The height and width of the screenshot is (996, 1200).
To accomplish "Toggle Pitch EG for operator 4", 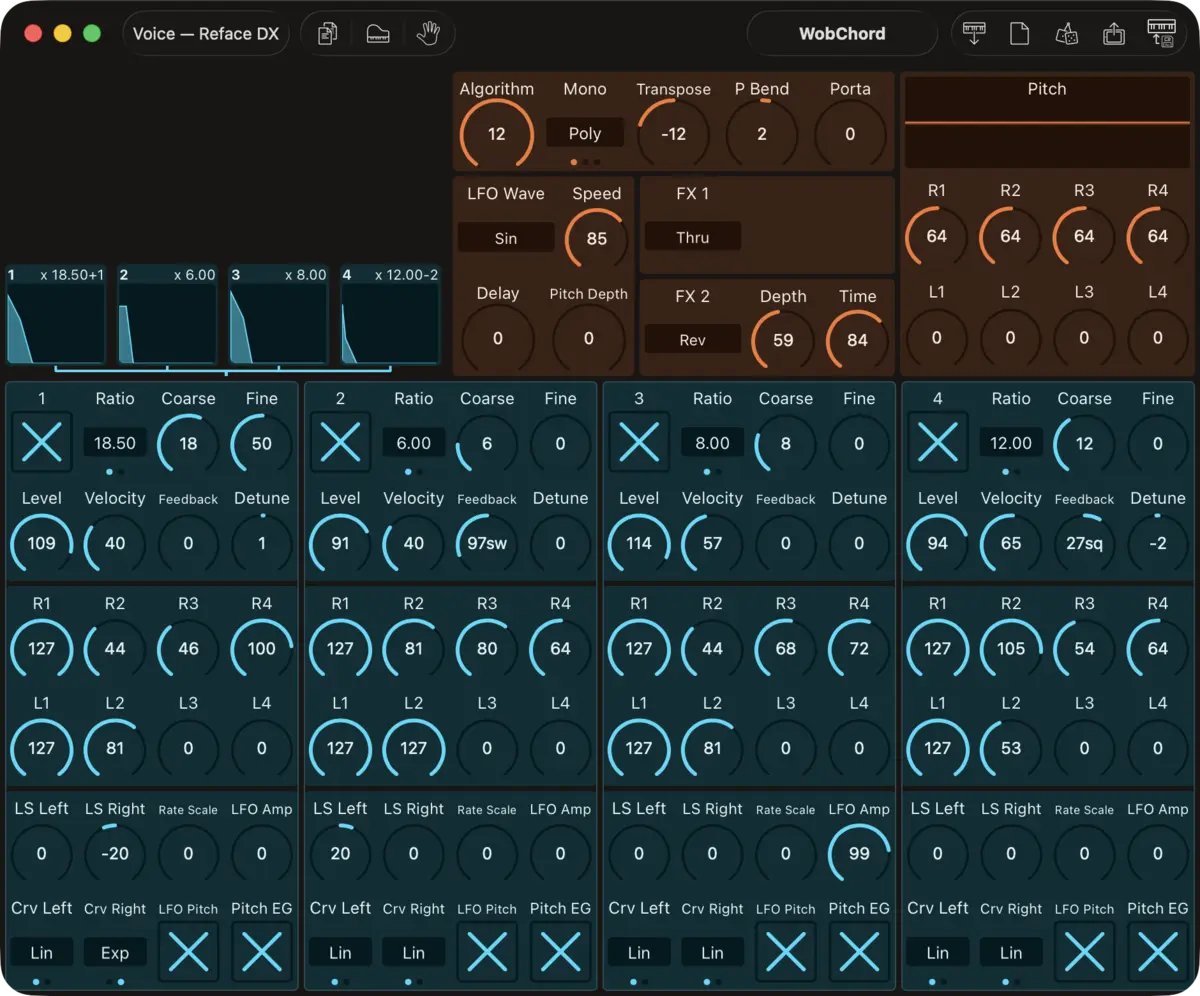I will tap(1158, 952).
